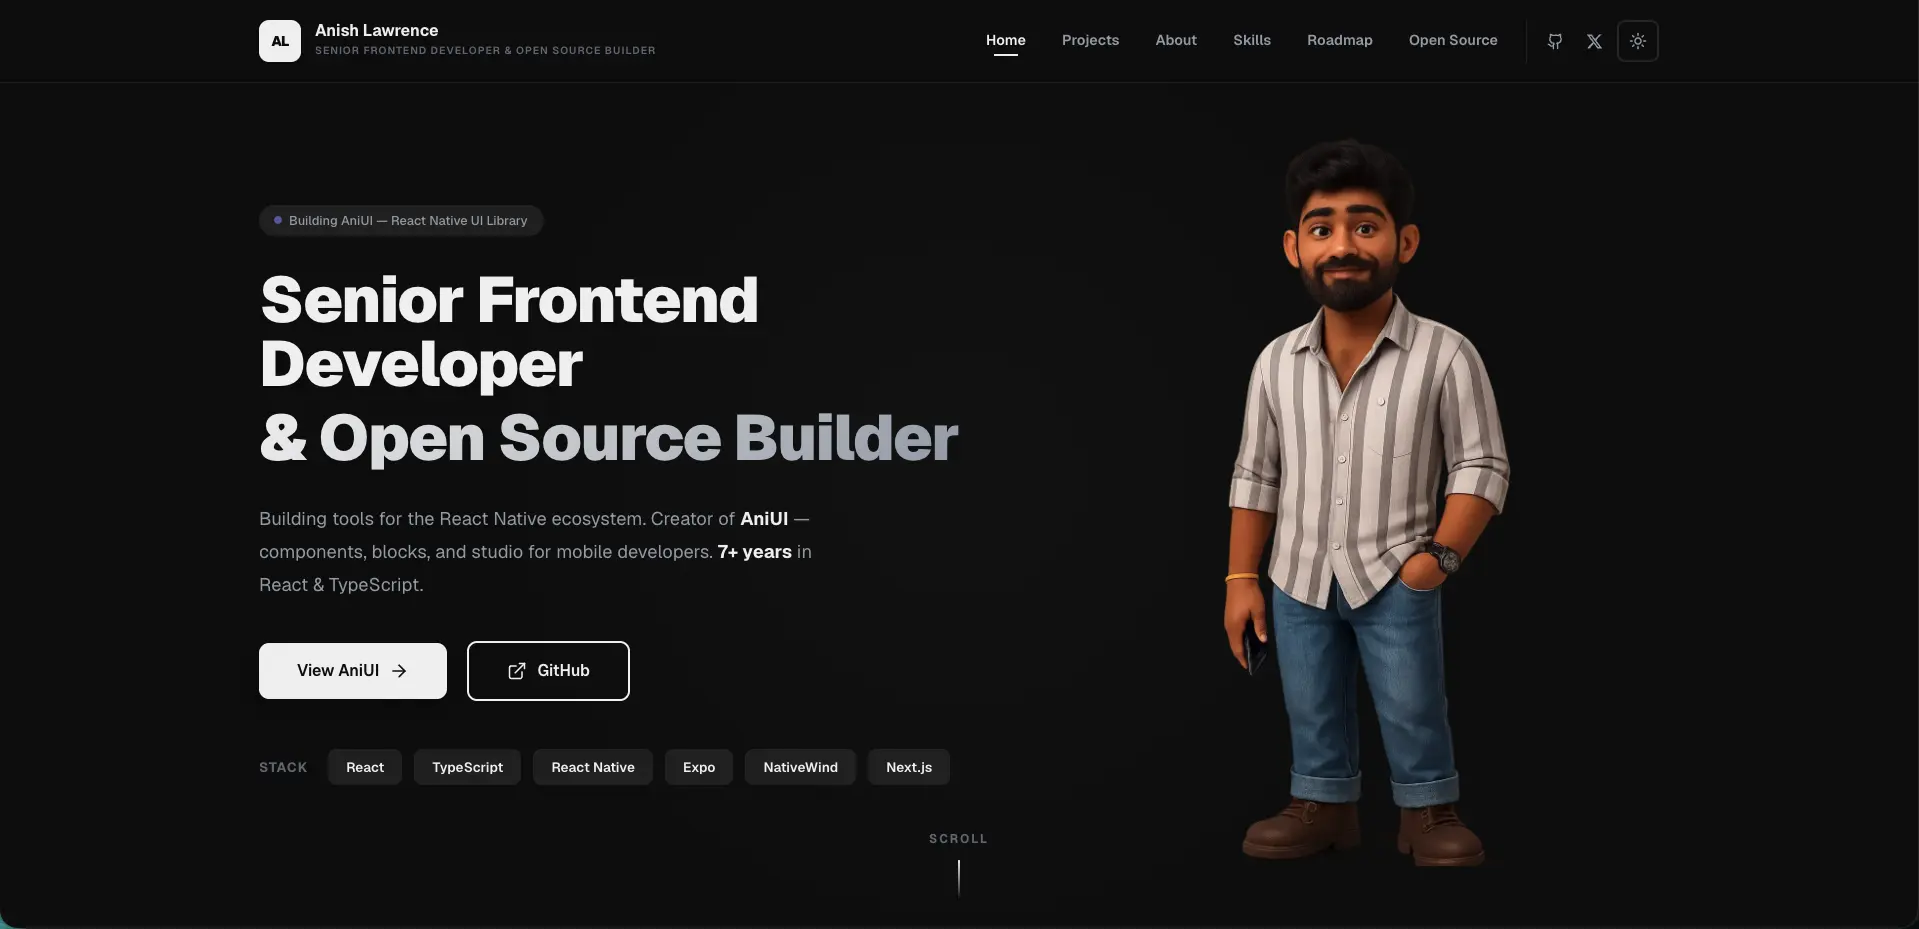
Task: Click the 3D avatar character image
Action: 1367,500
